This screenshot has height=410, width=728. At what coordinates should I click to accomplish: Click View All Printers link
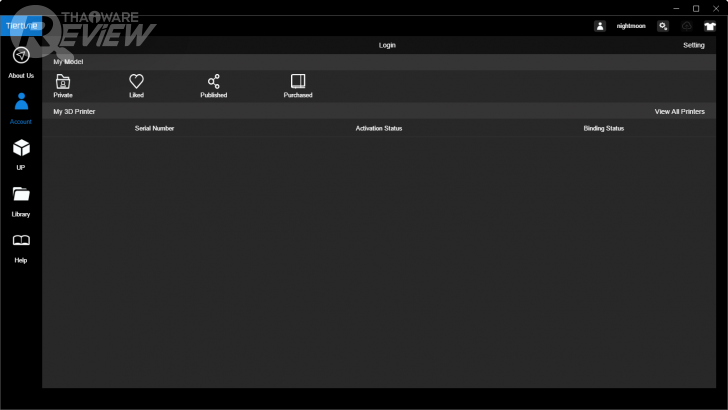(x=679, y=111)
